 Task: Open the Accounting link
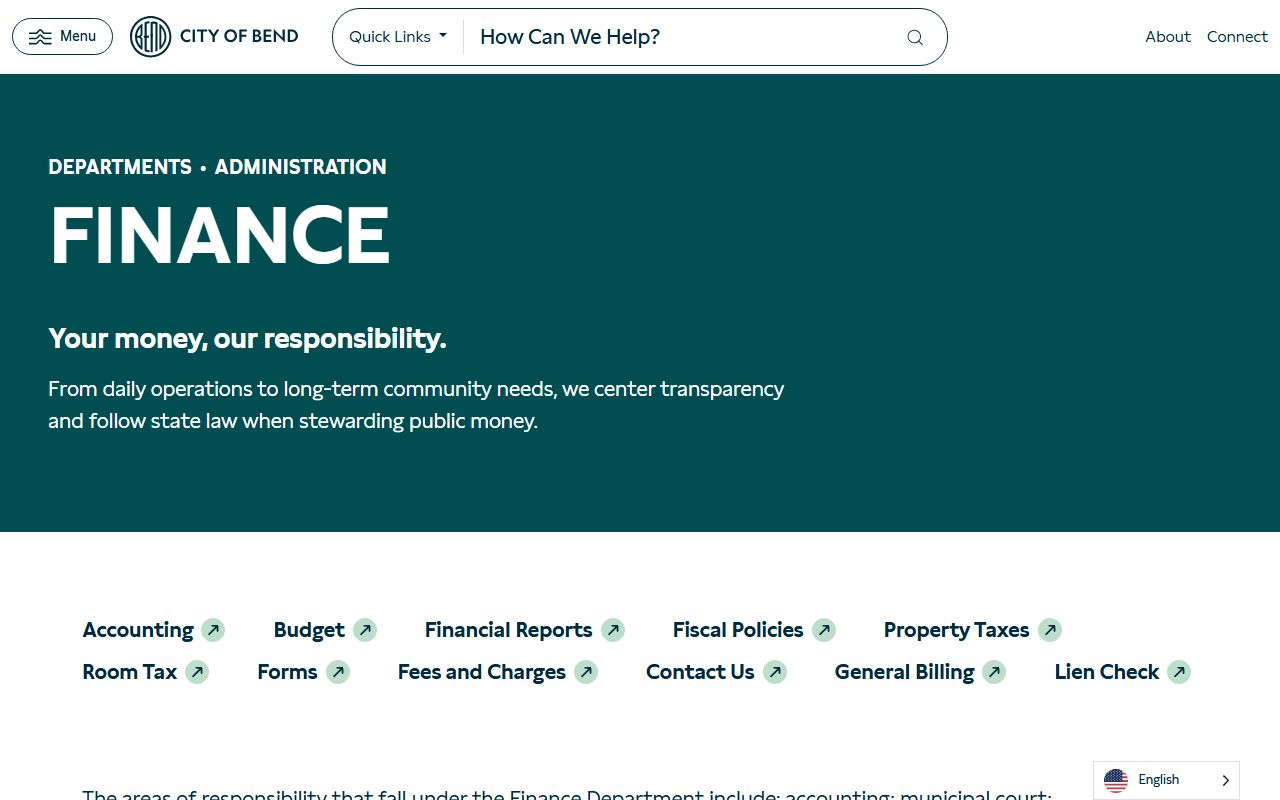[138, 630]
